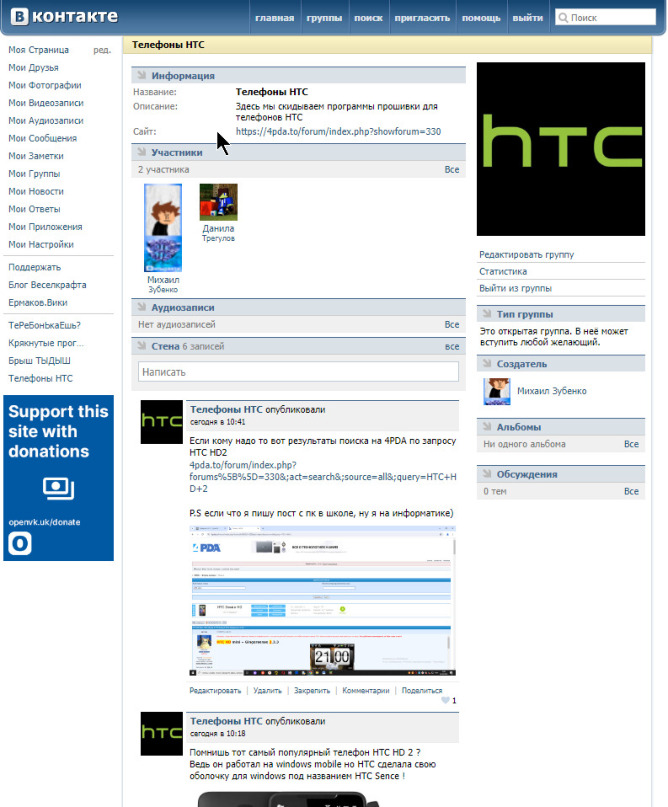Viewport: 668px width, 807px height.
Task: Collapse the Стена section arrow icon
Action: 142,346
